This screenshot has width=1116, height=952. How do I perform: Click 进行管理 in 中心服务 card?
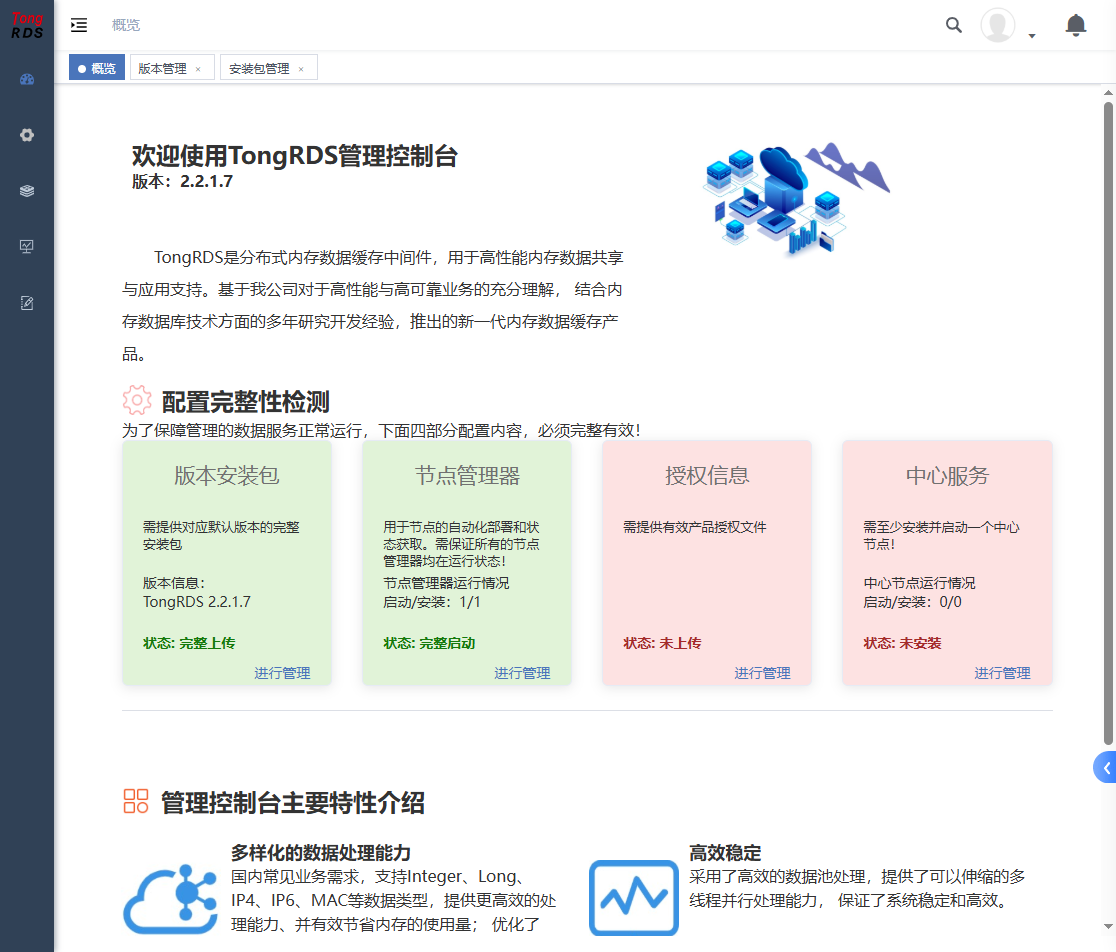point(1002,673)
